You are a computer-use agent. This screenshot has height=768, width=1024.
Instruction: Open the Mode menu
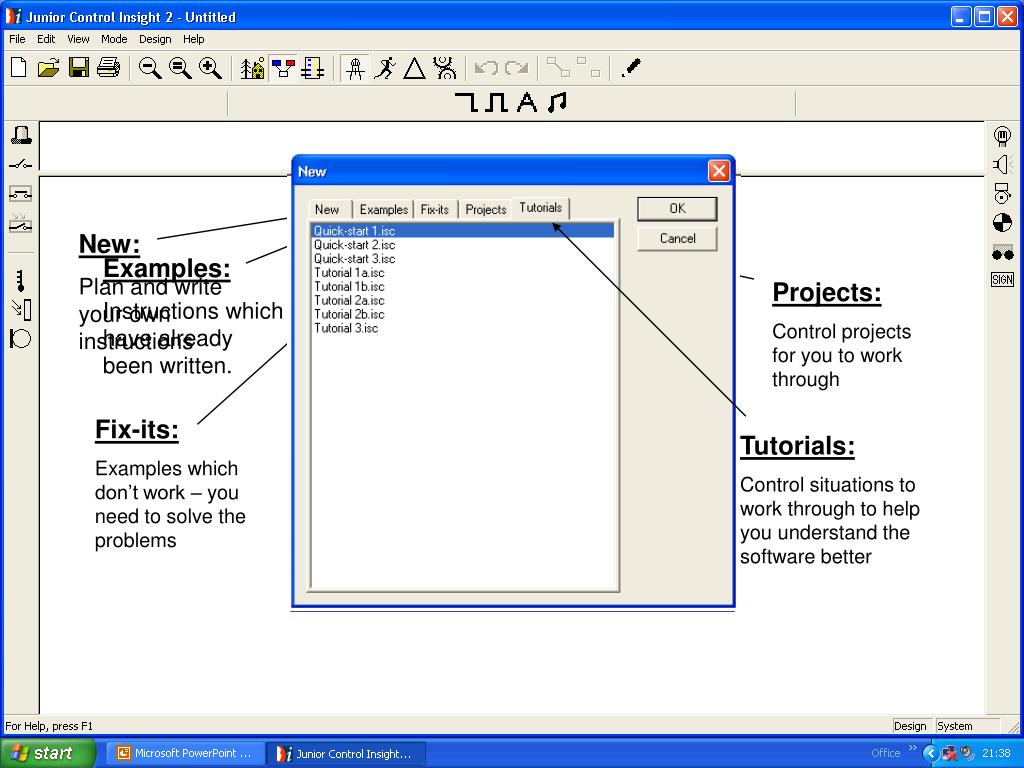pyautogui.click(x=114, y=39)
